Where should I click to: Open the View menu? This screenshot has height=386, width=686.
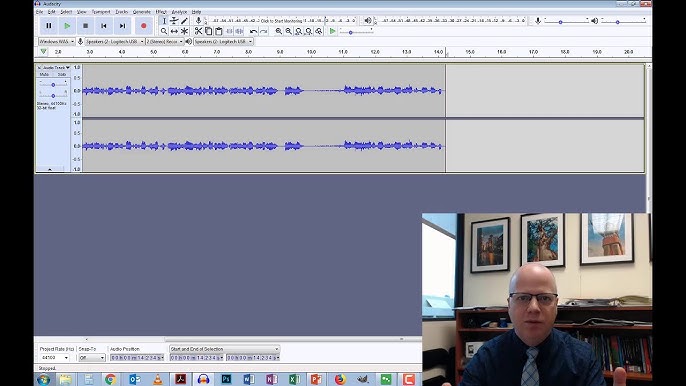[81, 12]
